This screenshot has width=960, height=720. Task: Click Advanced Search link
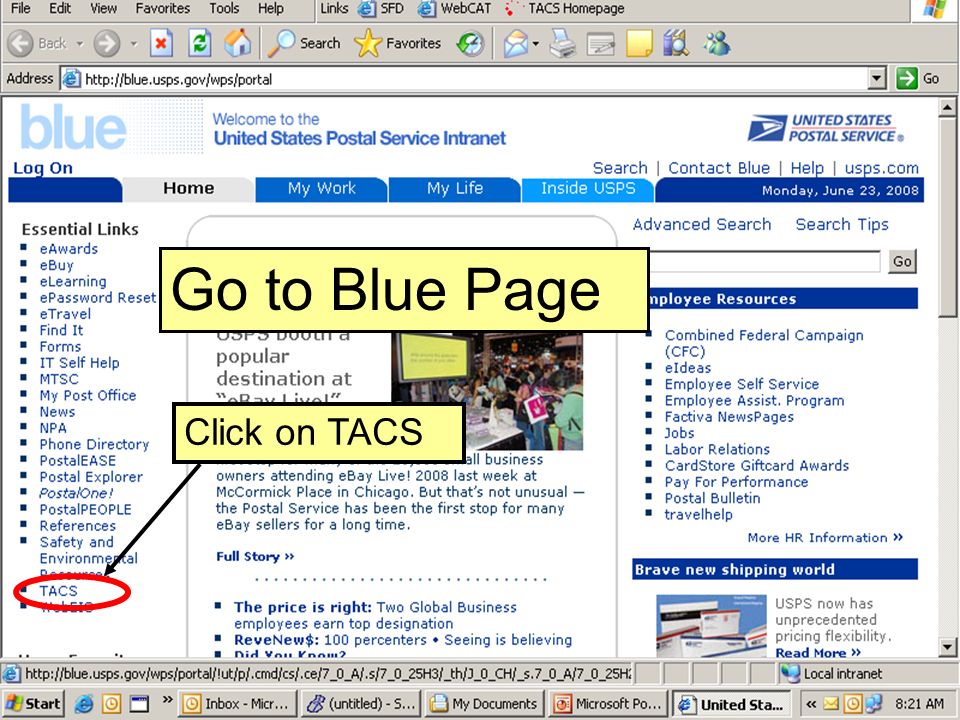pyautogui.click(x=702, y=225)
